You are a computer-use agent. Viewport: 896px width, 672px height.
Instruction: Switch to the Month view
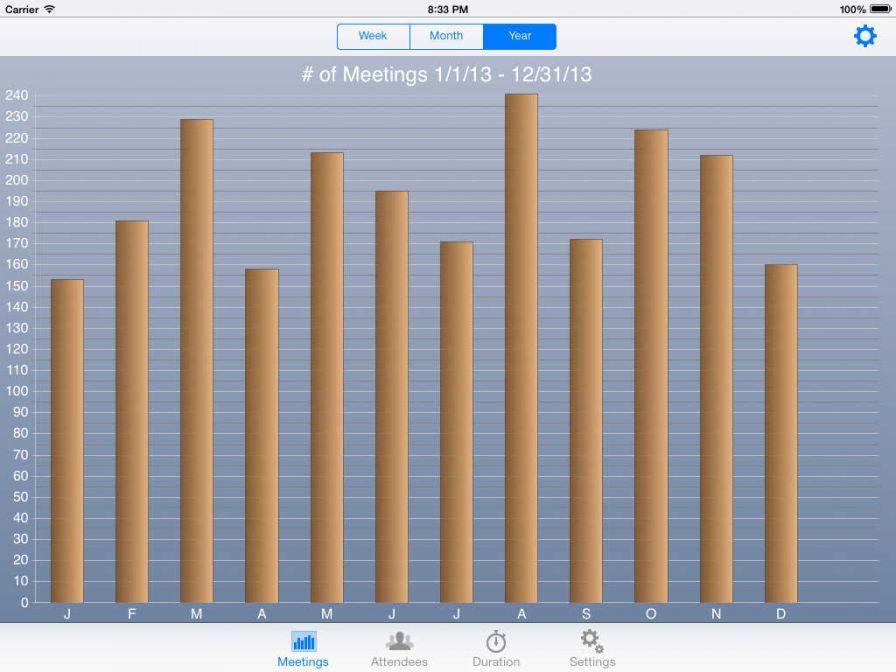[x=446, y=36]
